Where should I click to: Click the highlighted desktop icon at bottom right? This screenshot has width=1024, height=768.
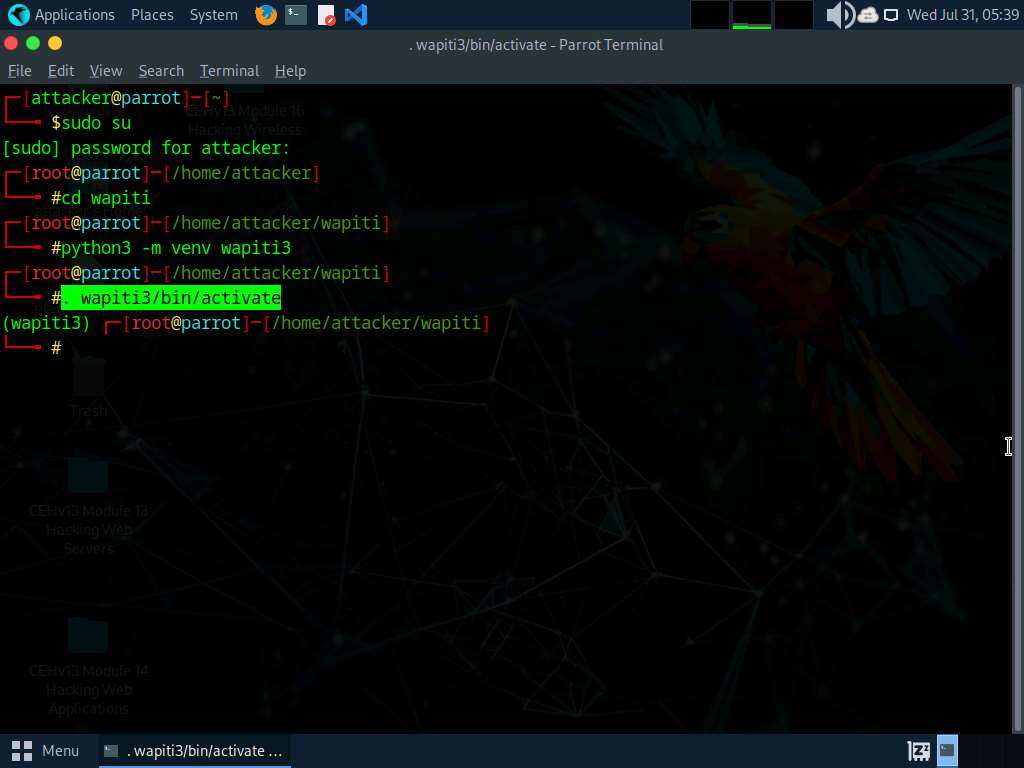coord(947,750)
